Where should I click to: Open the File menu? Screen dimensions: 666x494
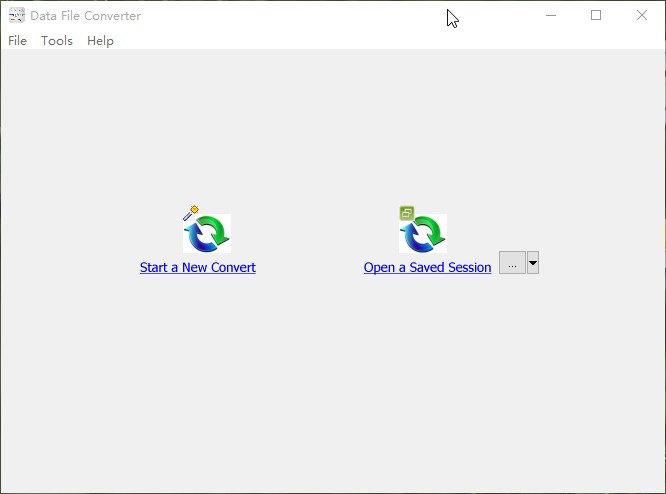(x=17, y=41)
